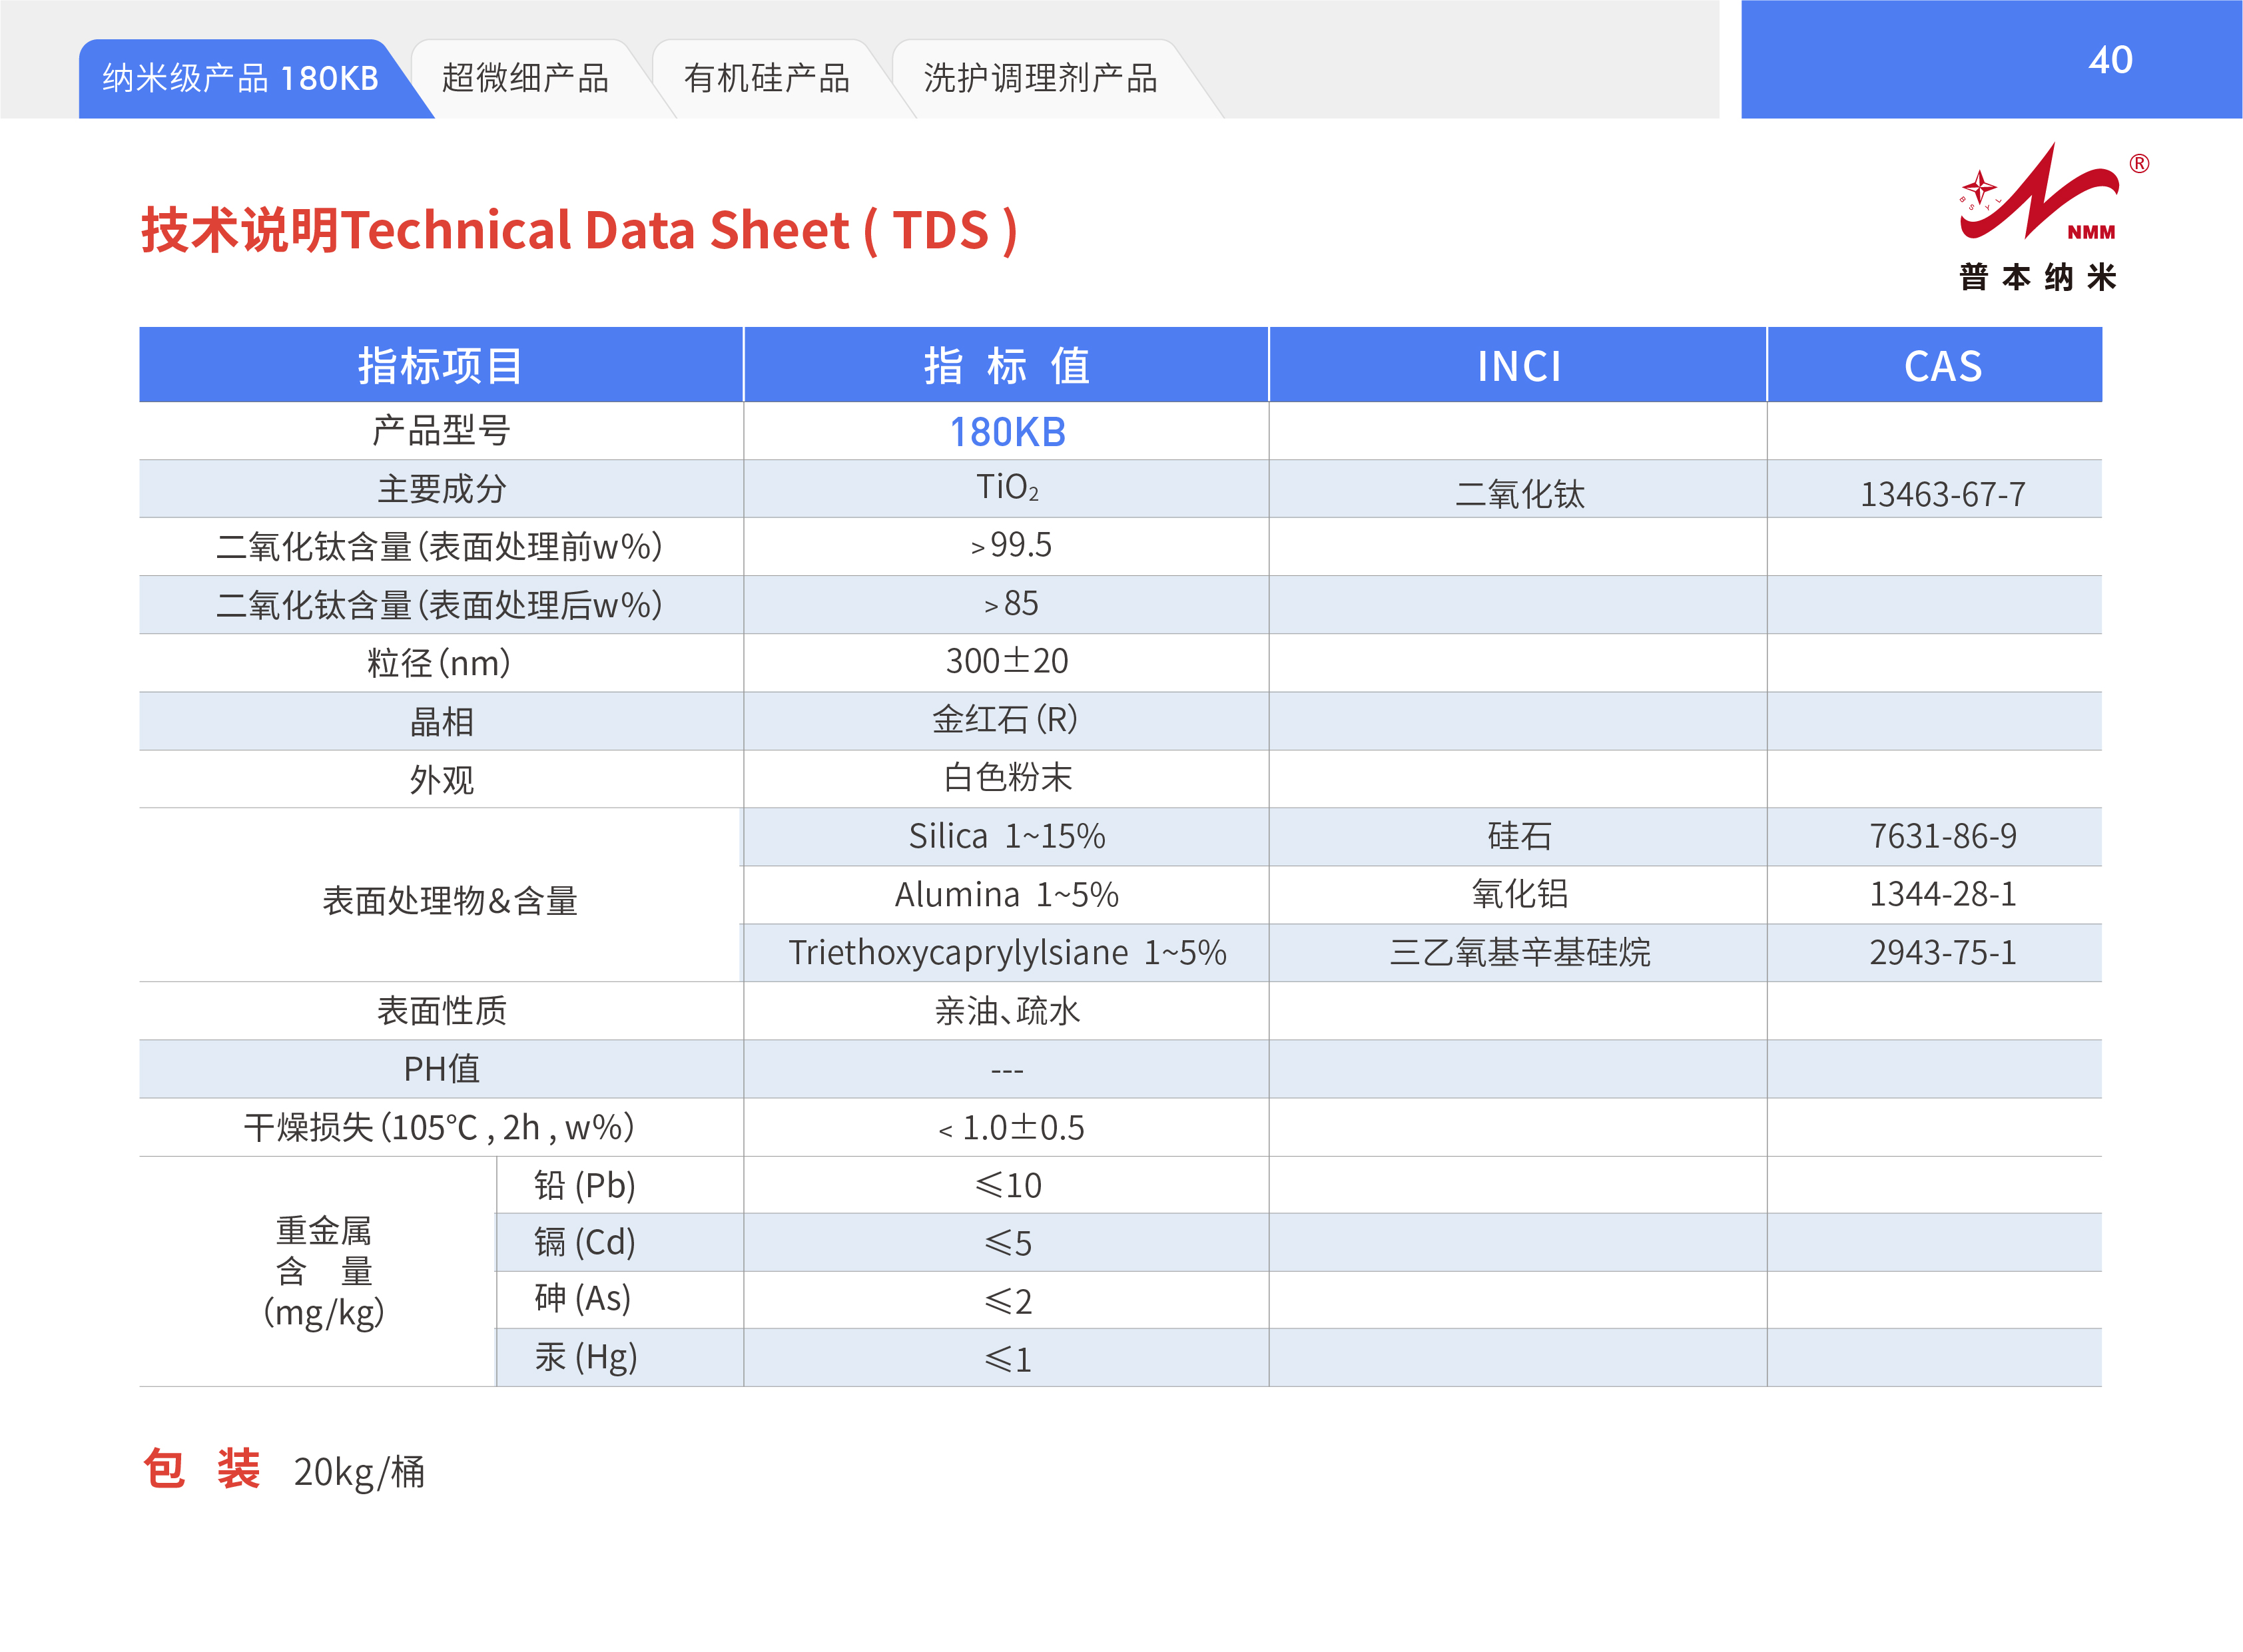Open the 有机硅产品 tab
This screenshot has height=1652, width=2243.
(x=766, y=78)
